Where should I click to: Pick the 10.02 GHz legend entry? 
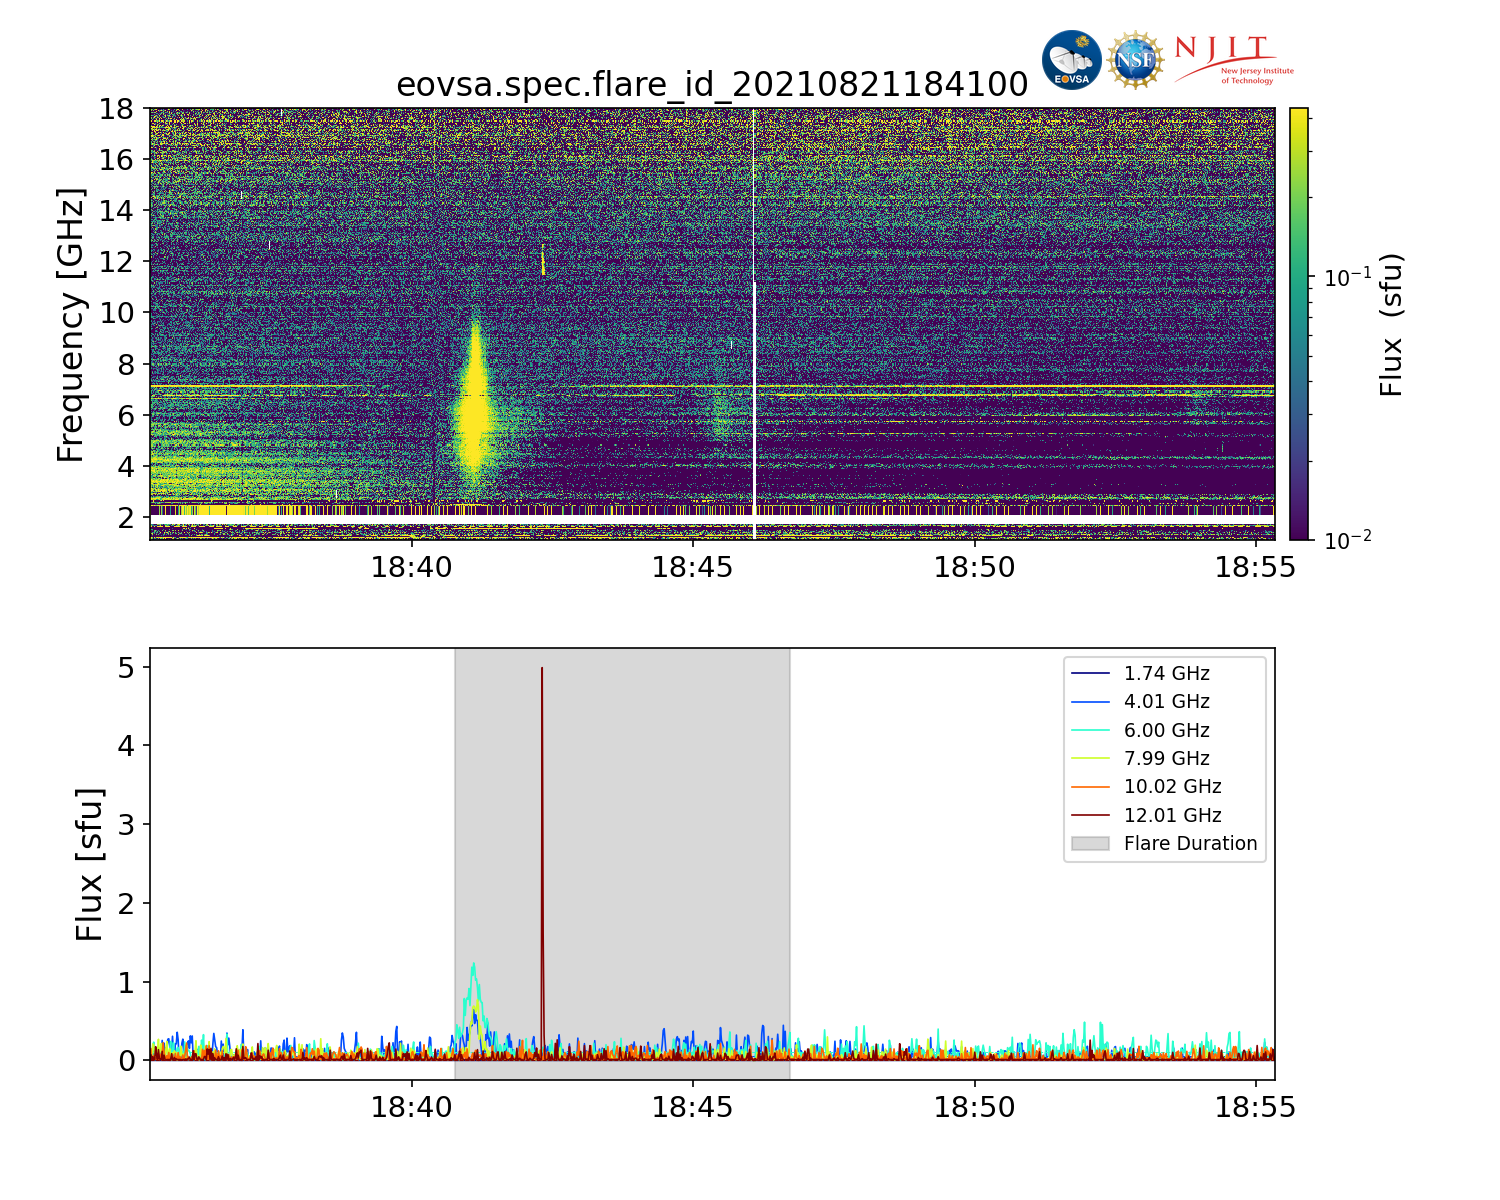(1171, 787)
